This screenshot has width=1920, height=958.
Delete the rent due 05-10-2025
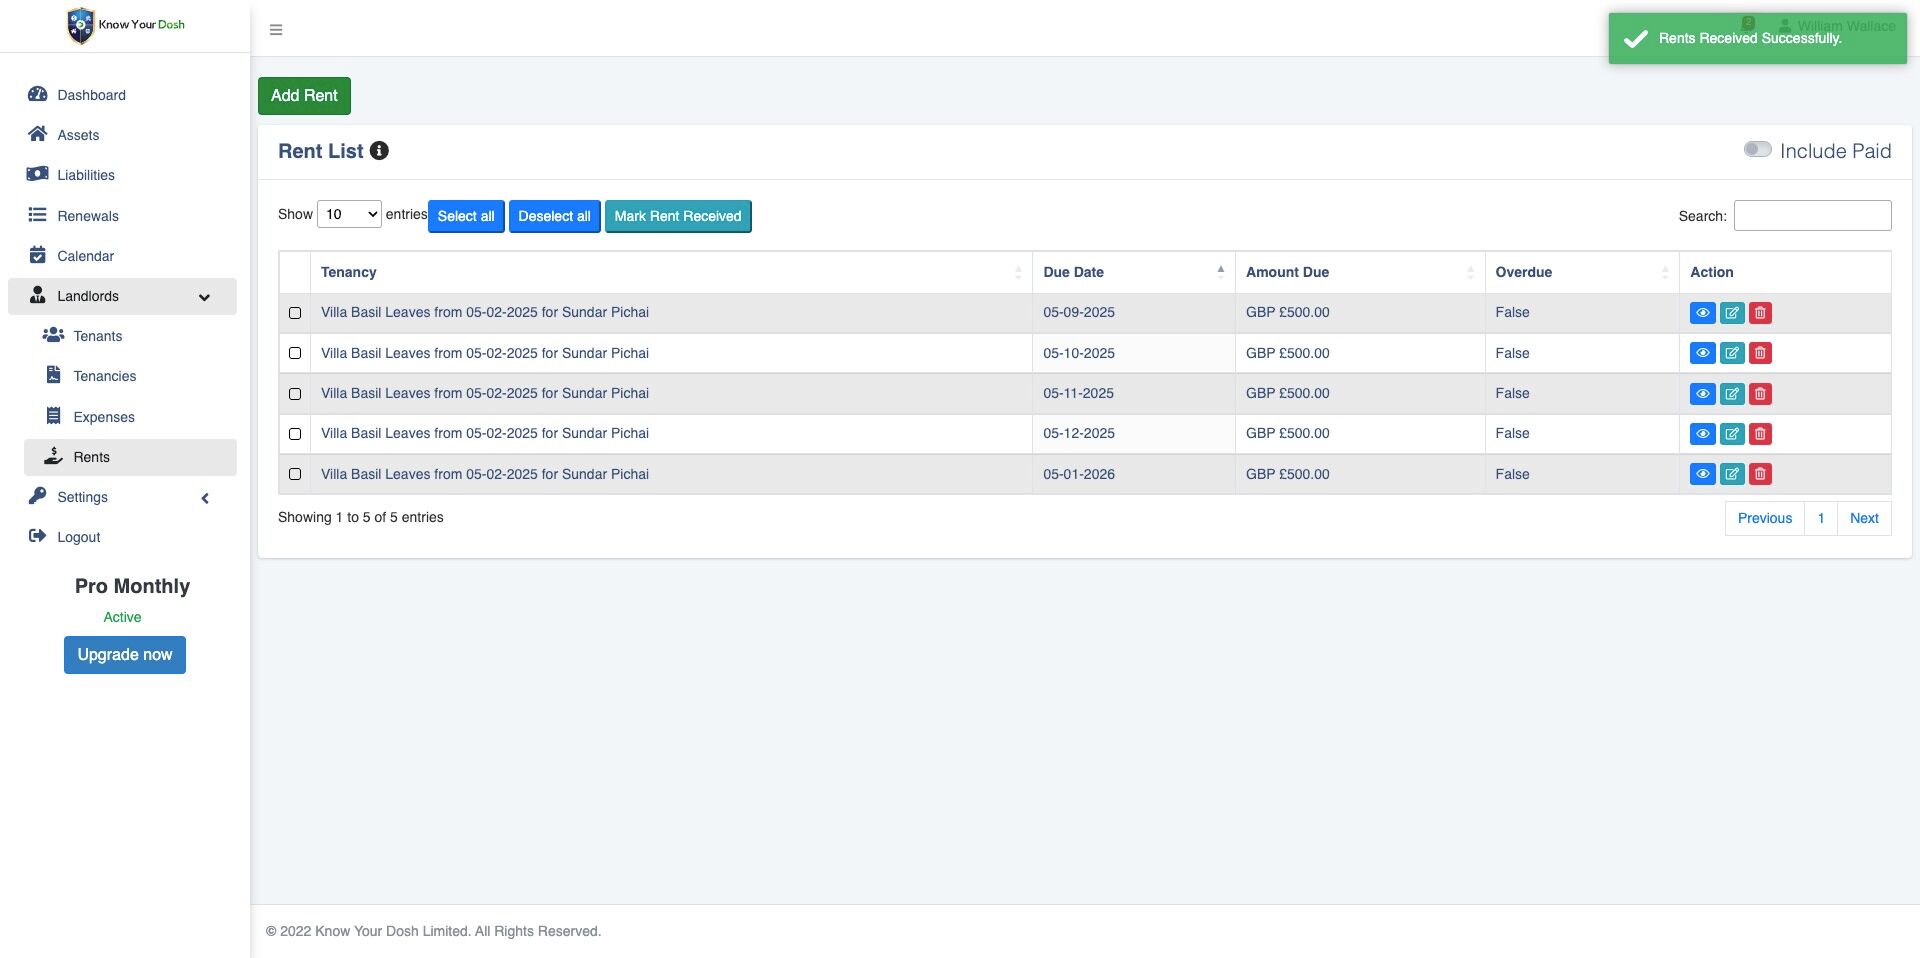click(1760, 353)
